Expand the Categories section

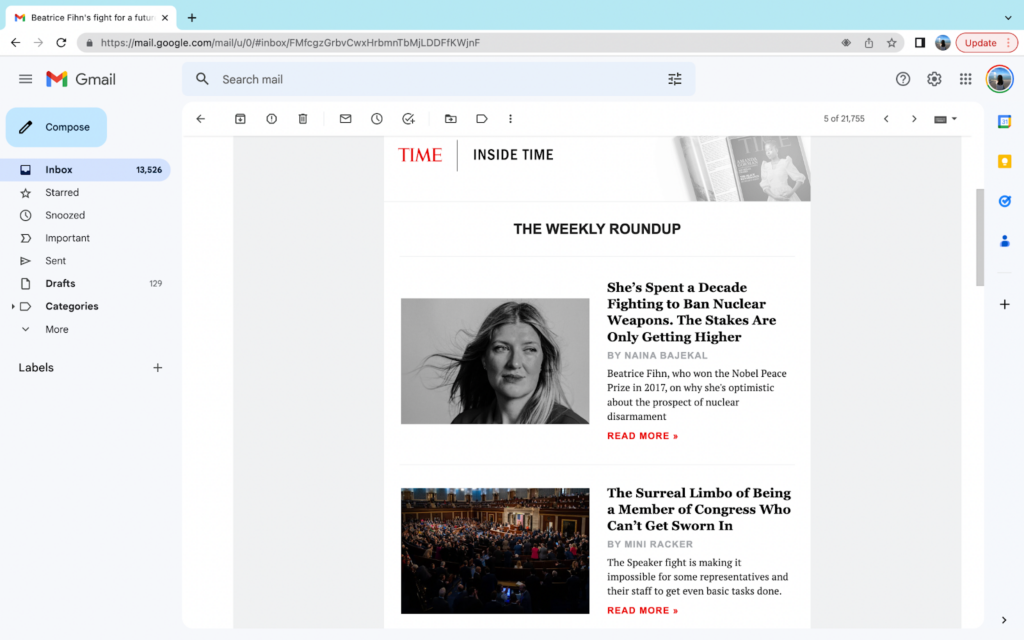[13, 306]
